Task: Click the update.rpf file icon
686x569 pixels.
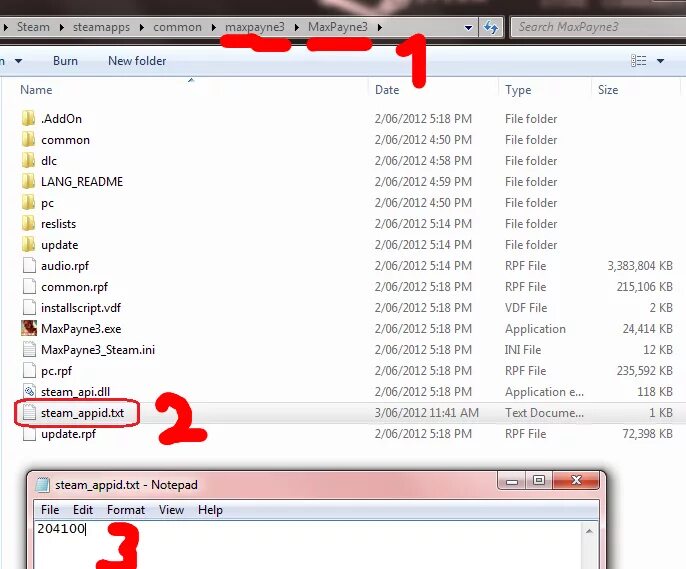Action: [29, 433]
